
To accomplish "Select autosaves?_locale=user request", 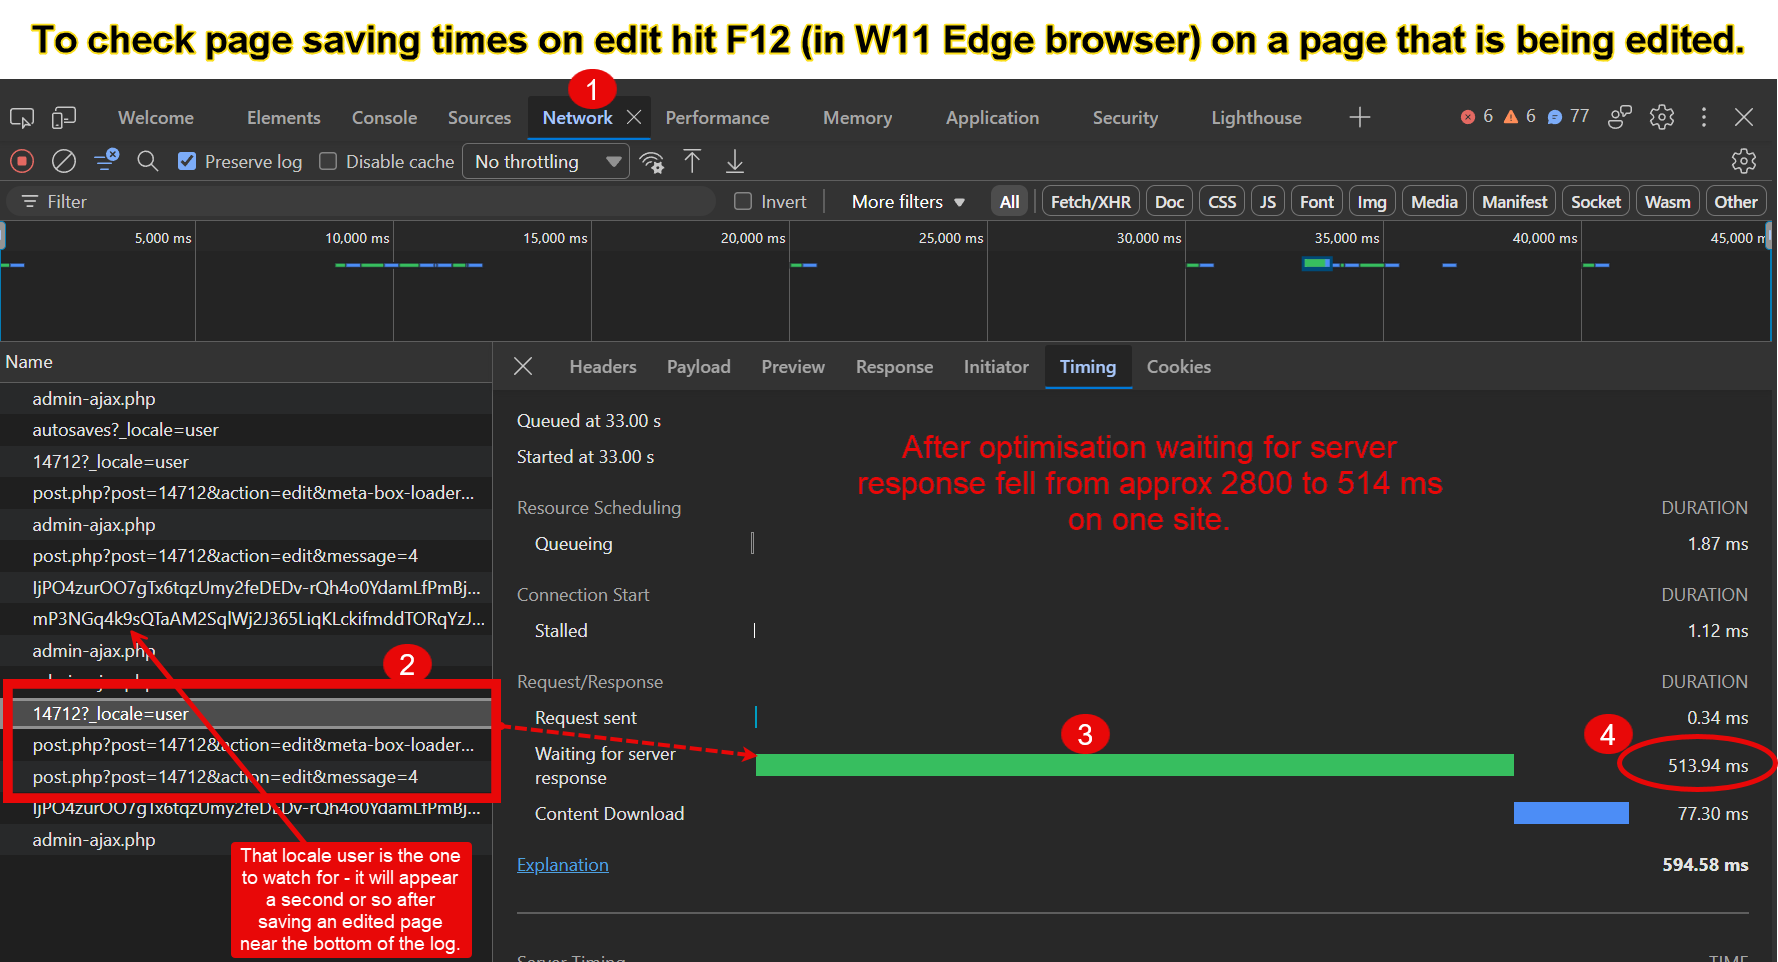I will [246, 430].
